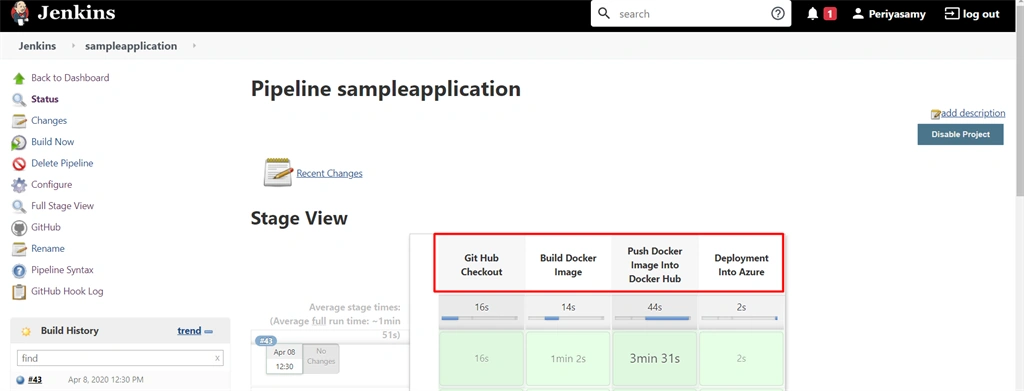Screen dimensions: 1024x391
Task: Click the Git Hub Checkout 16s stage cell
Action: tap(481, 358)
